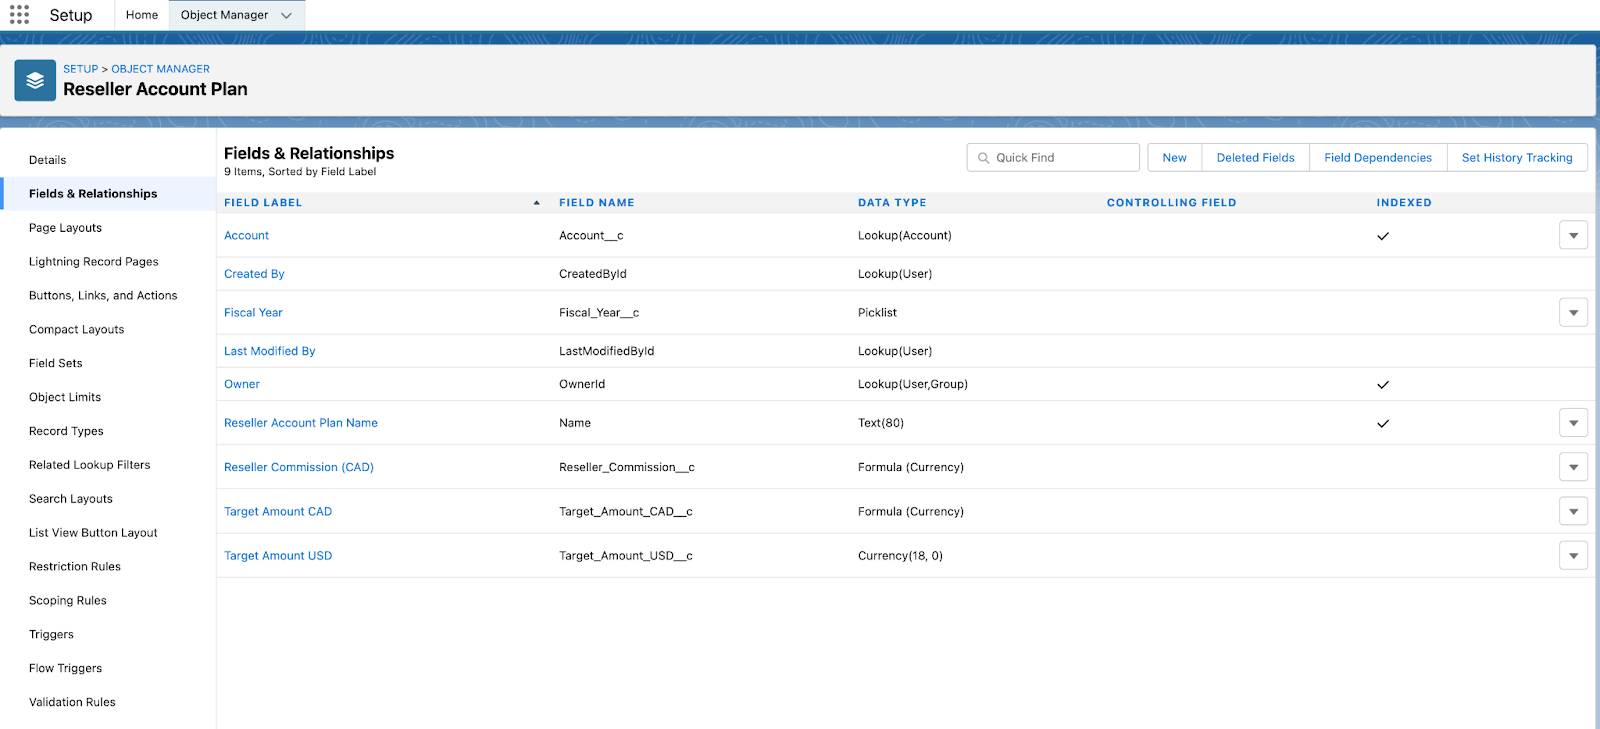Image resolution: width=1600 pixels, height=729 pixels.
Task: Click the OBJECT MANAGER breadcrumb link
Action: pos(161,69)
